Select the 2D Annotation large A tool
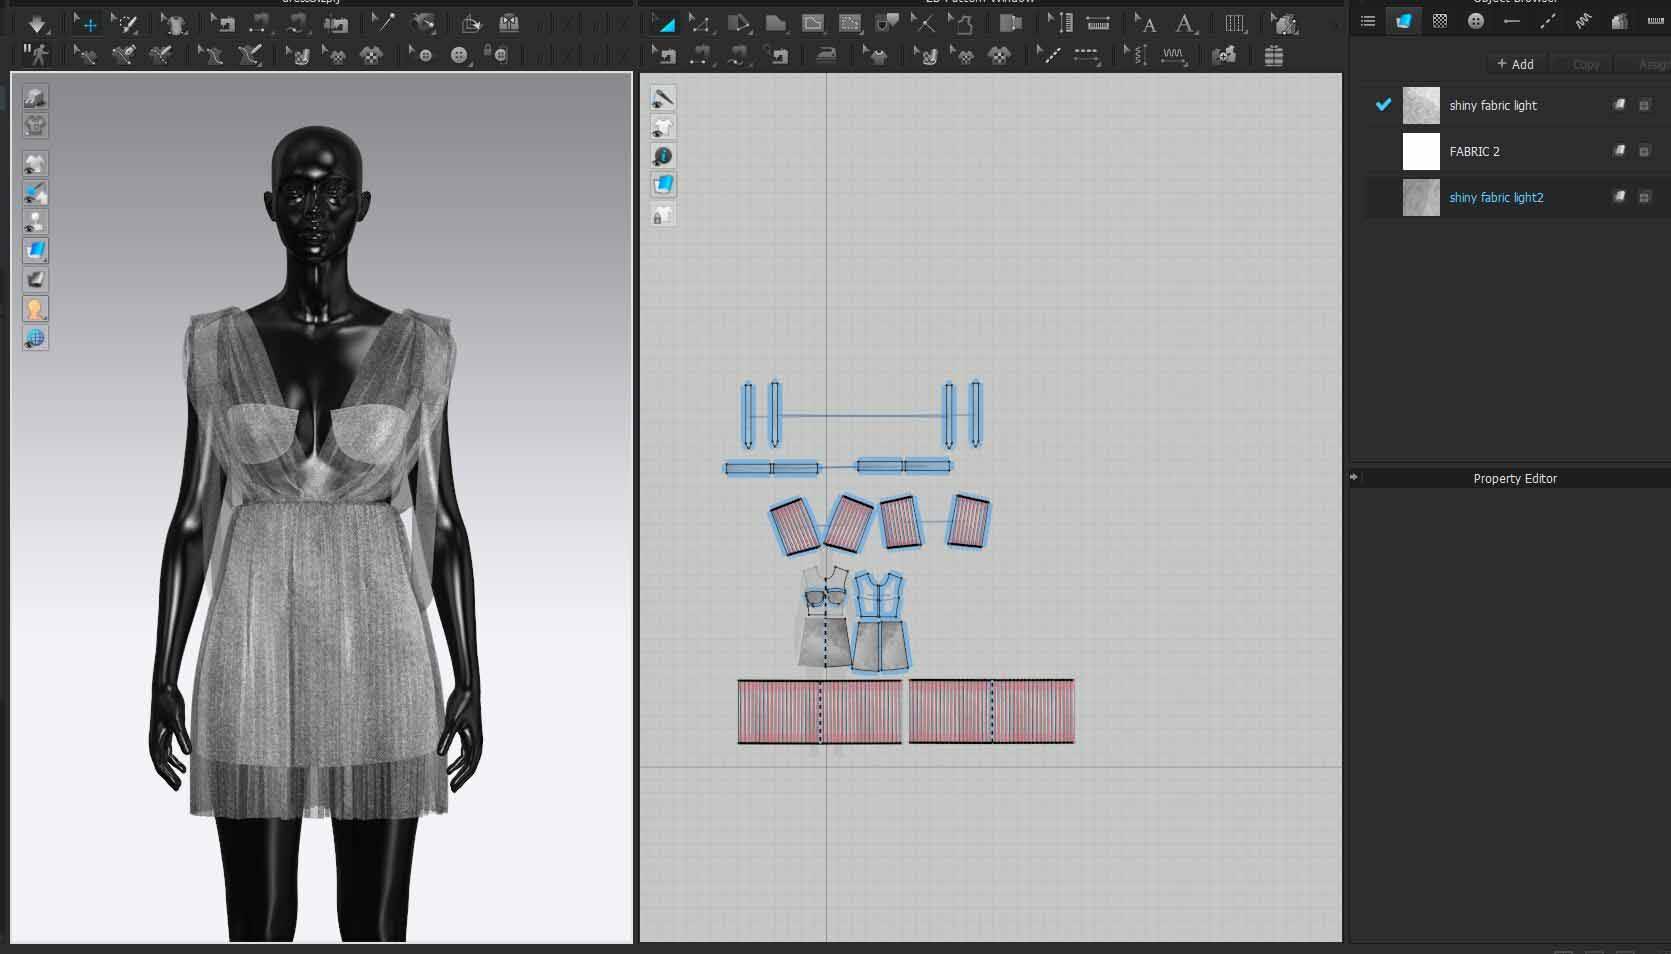Viewport: 1671px width, 954px height. tap(1185, 23)
